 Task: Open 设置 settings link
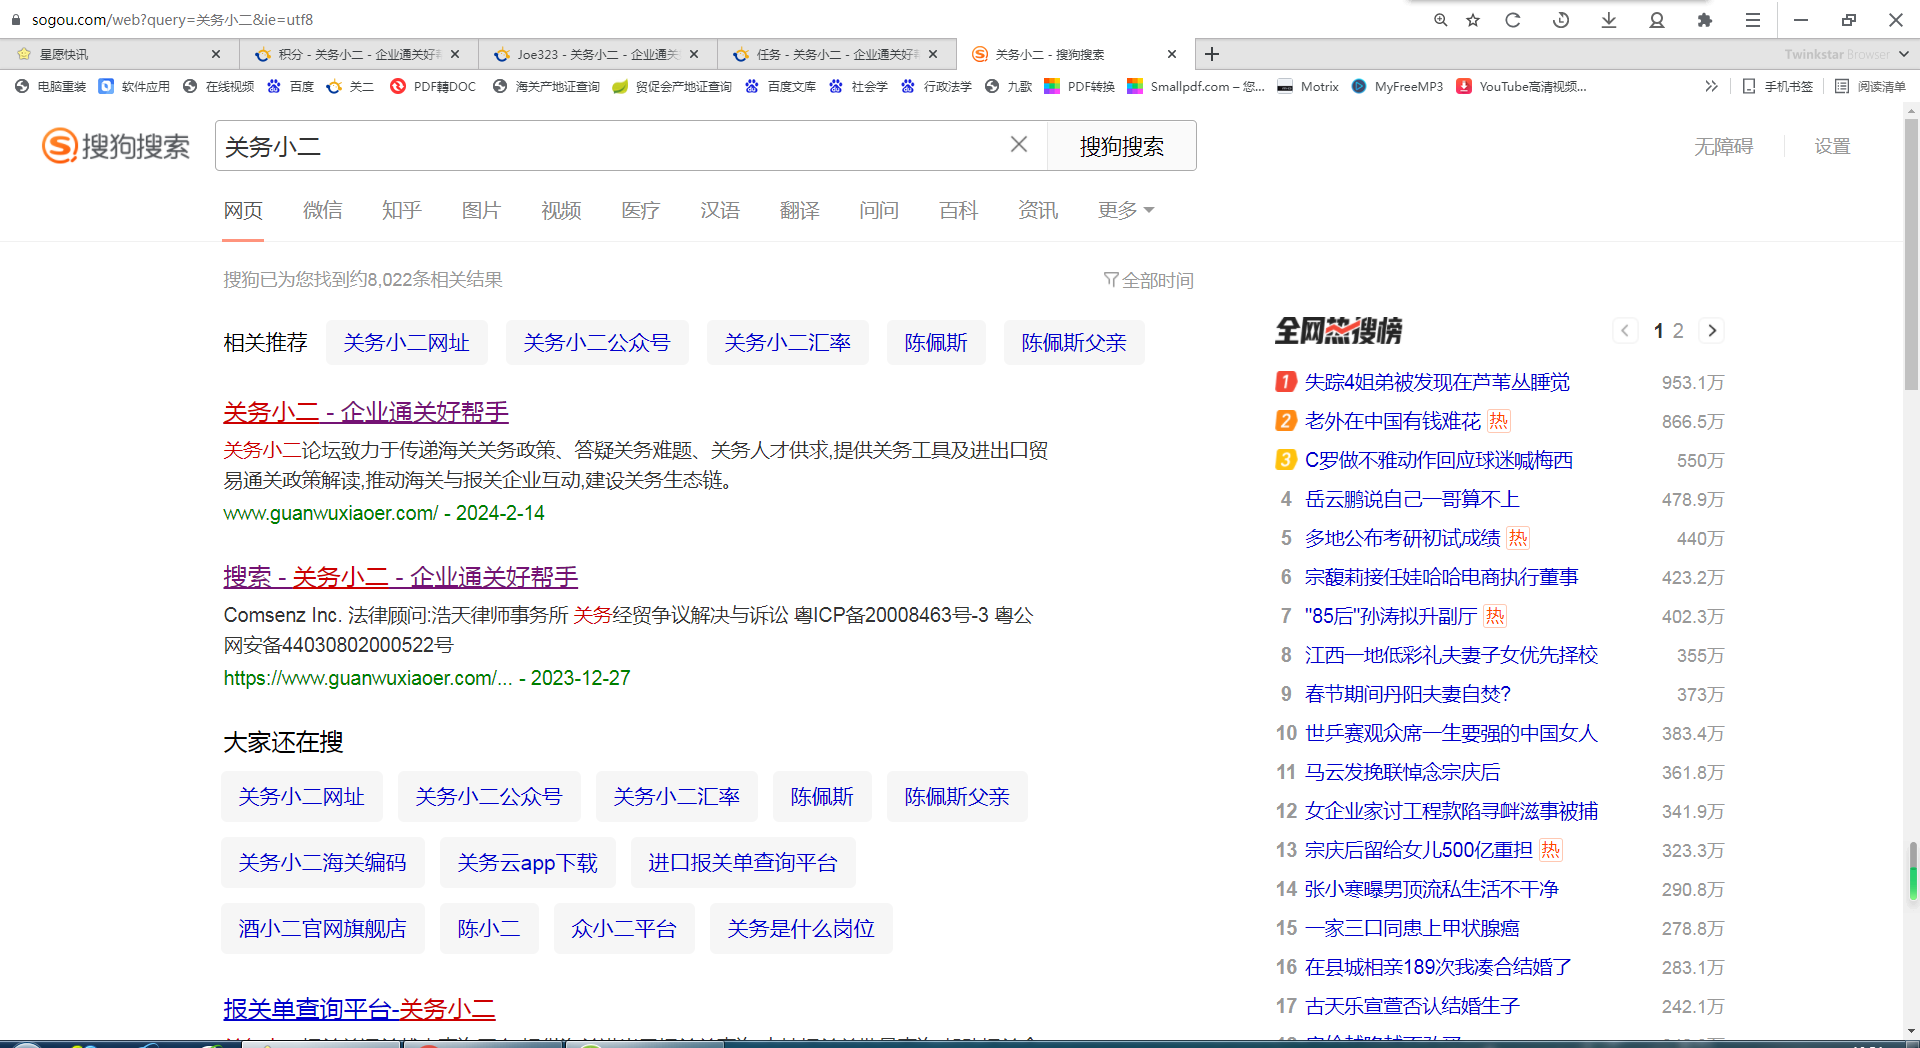[1832, 147]
